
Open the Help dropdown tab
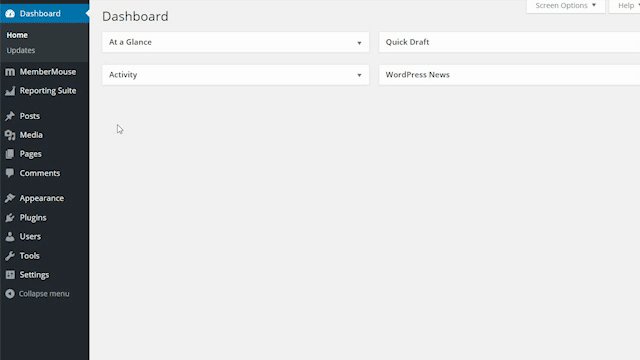pos(625,6)
